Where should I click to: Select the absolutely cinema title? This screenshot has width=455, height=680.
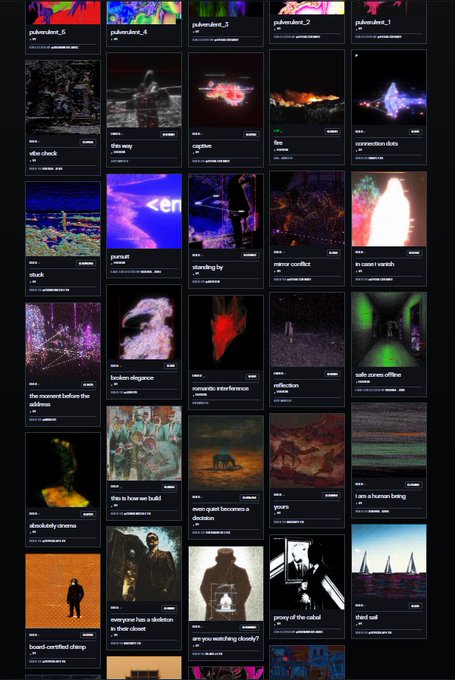click(52, 526)
